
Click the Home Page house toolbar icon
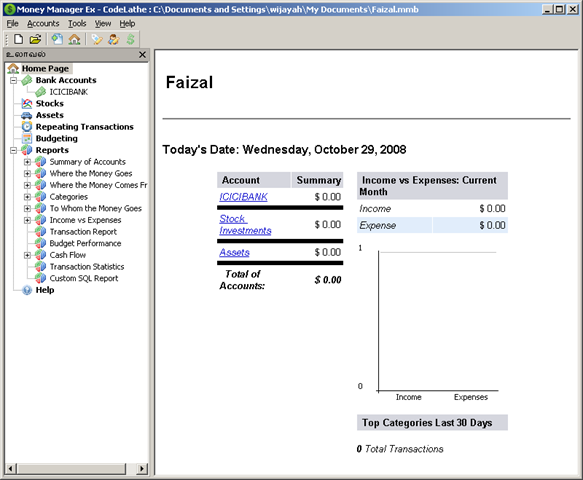[x=74, y=39]
